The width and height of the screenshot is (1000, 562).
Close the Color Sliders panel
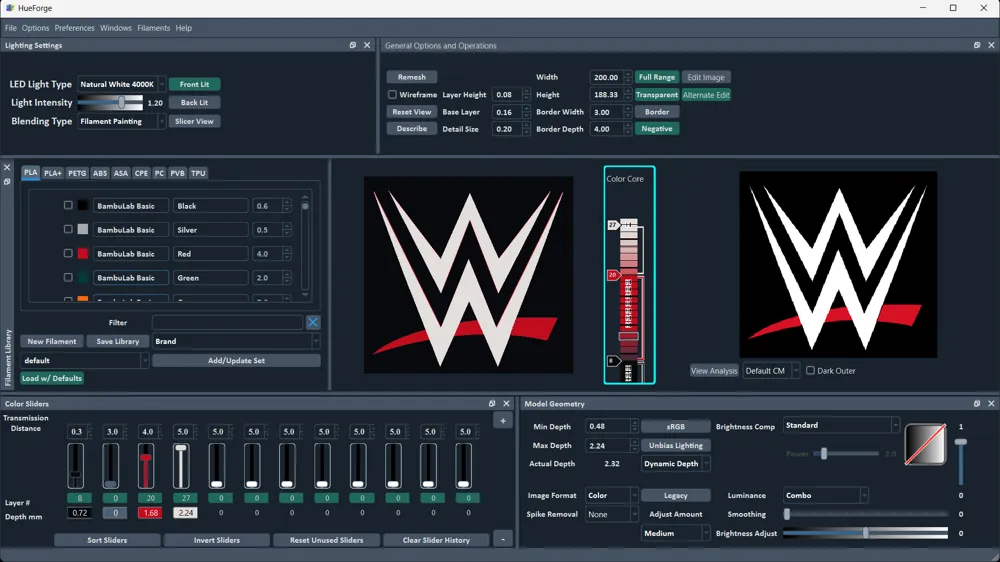point(506,404)
